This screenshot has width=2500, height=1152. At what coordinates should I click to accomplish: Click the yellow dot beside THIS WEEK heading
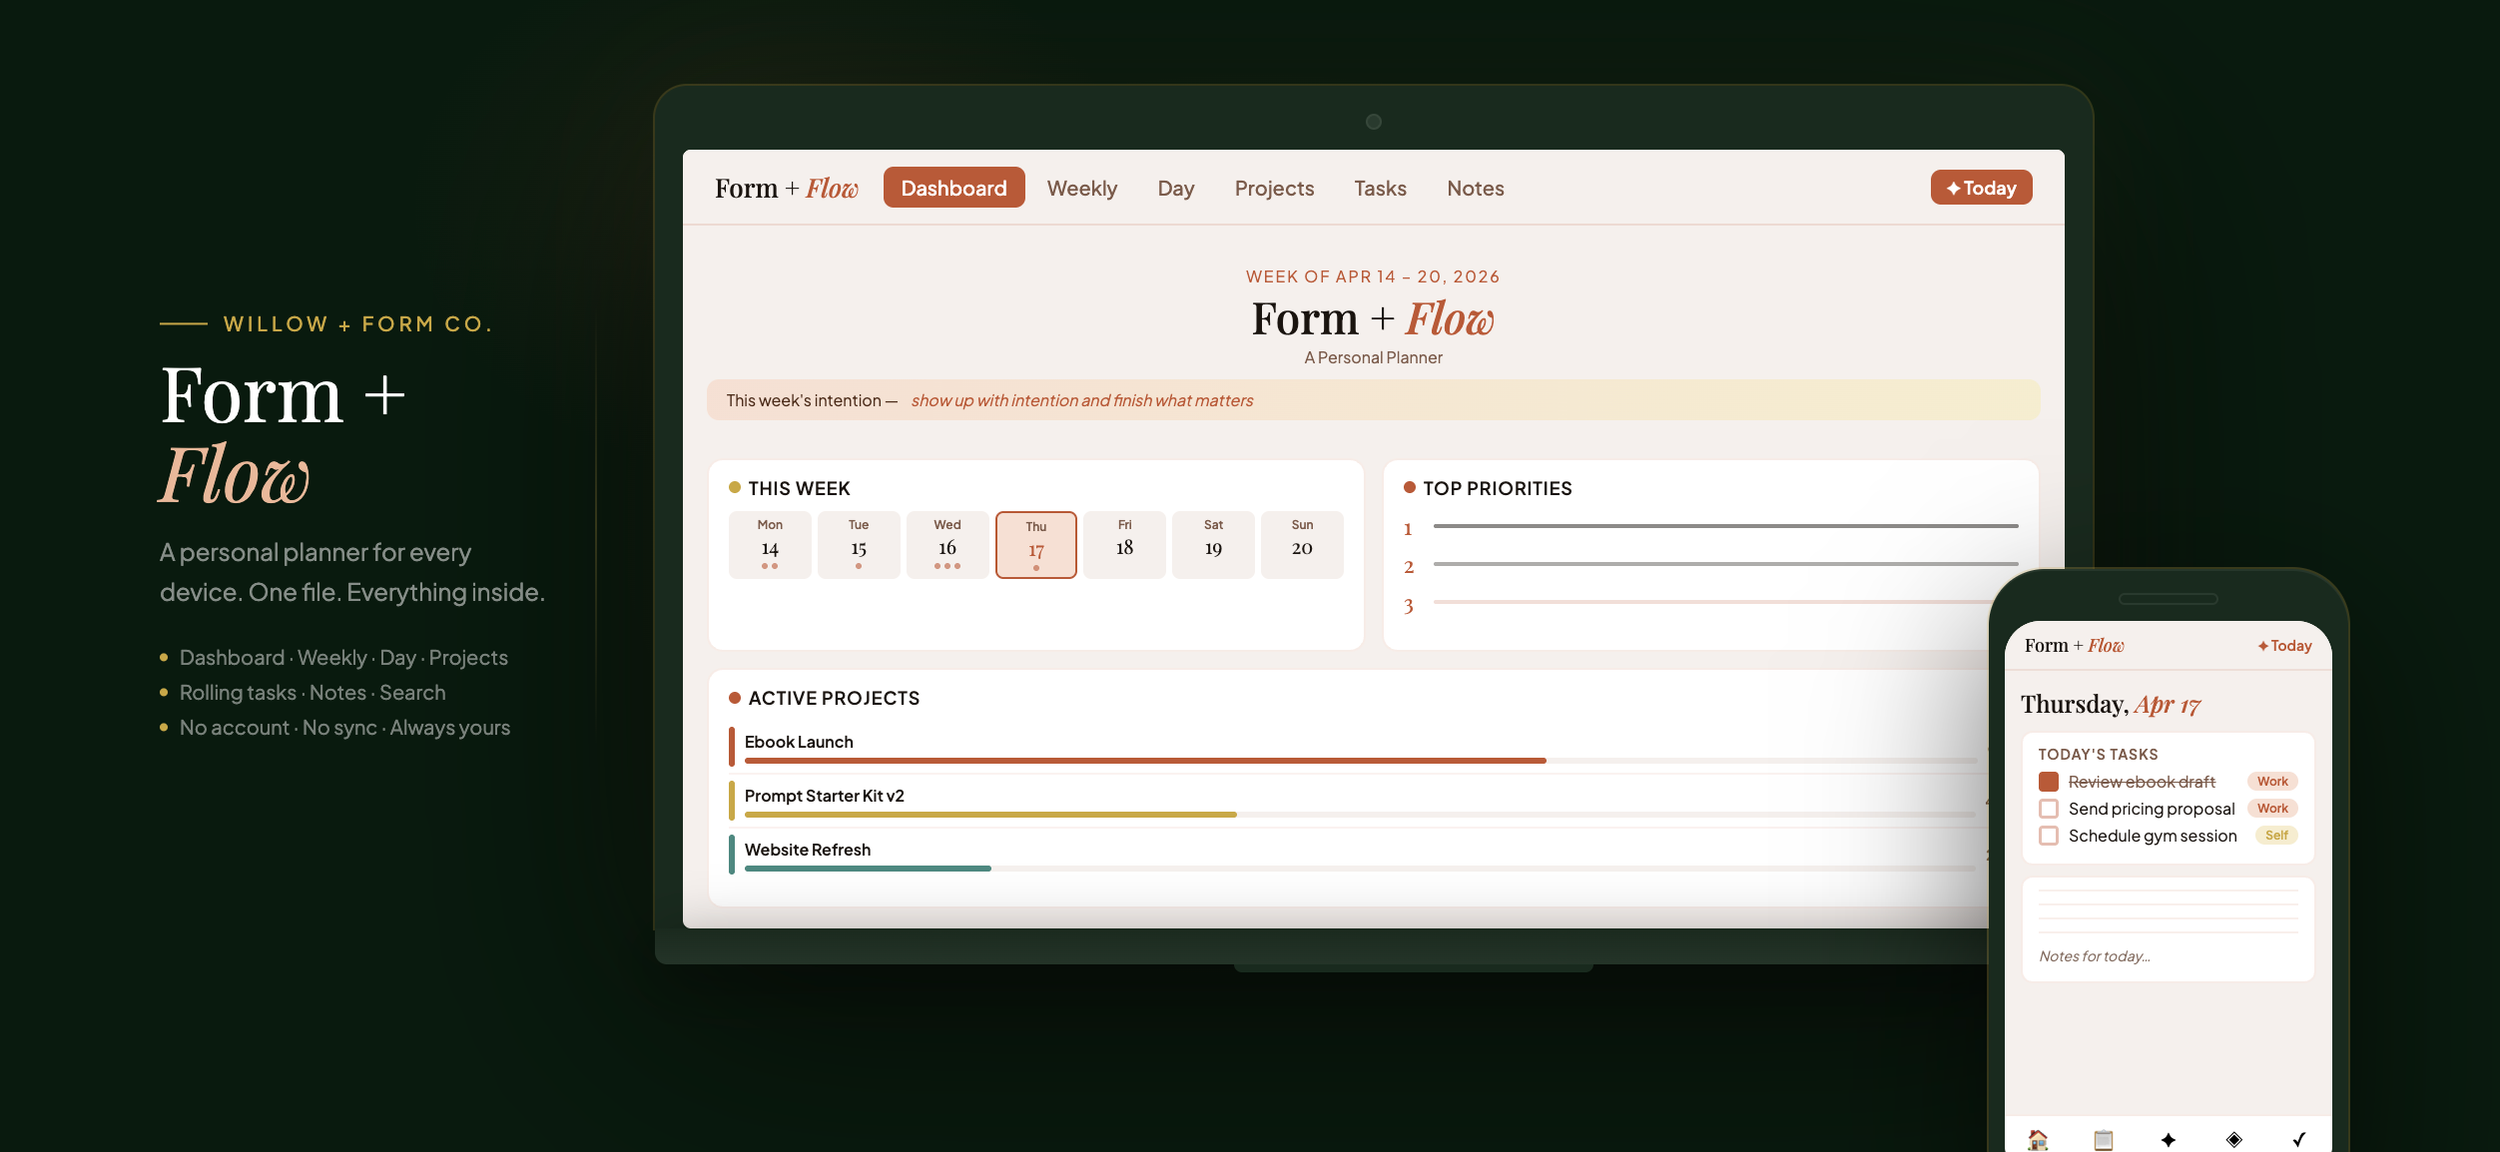click(x=735, y=488)
